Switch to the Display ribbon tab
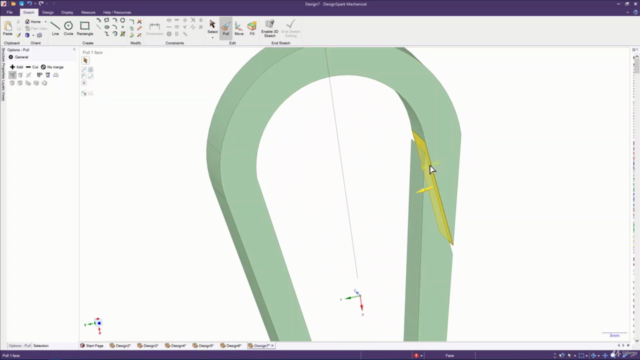This screenshot has height=360, width=640. coord(67,13)
